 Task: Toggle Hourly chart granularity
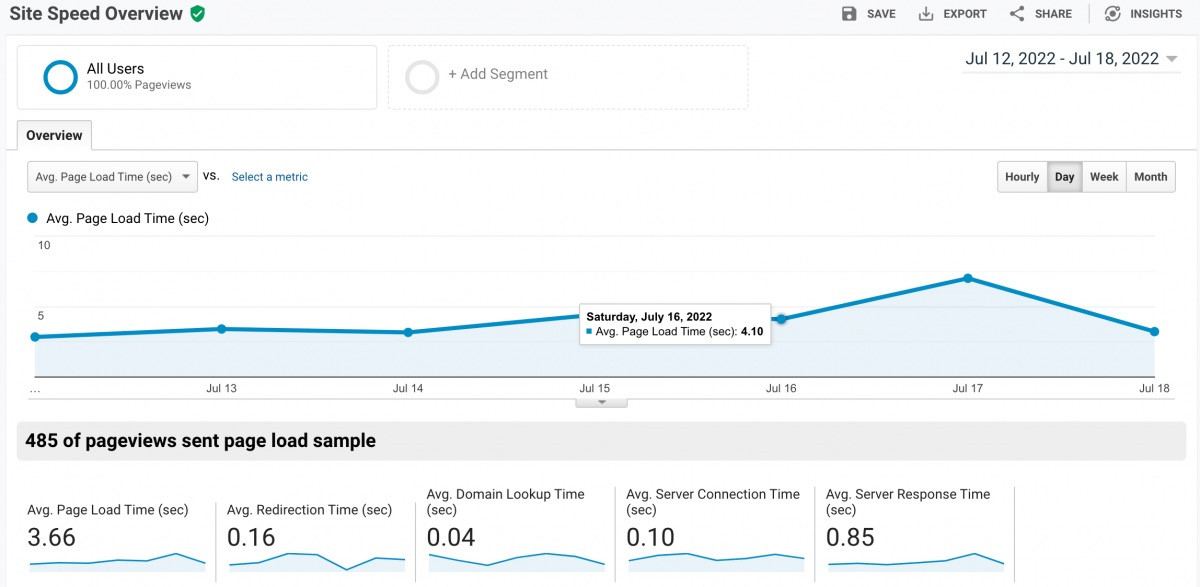point(1021,176)
